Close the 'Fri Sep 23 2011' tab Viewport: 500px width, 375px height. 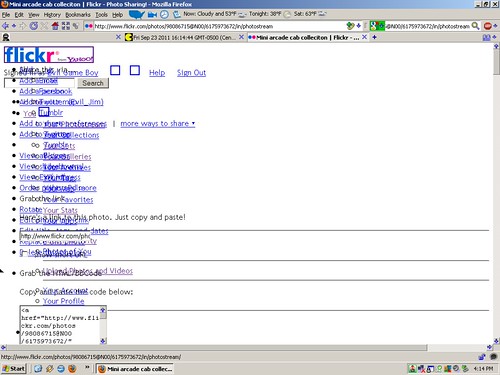241,37
